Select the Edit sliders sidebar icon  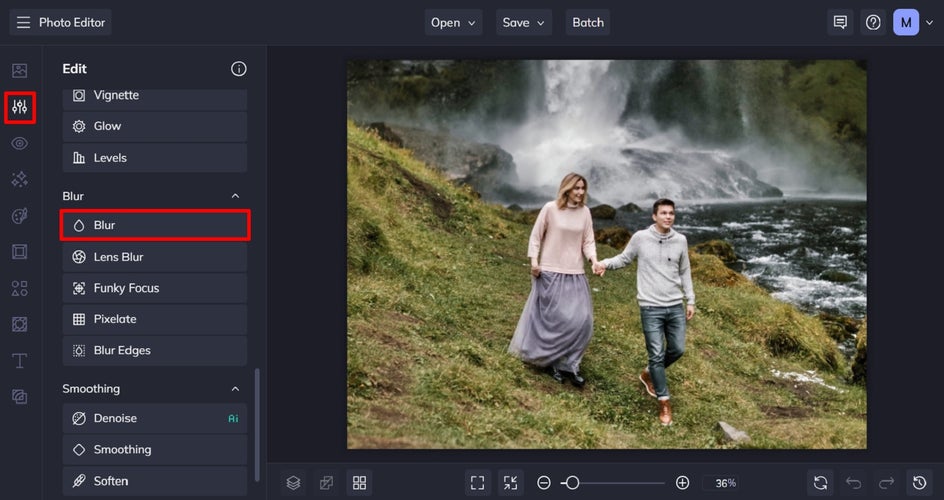(x=19, y=107)
